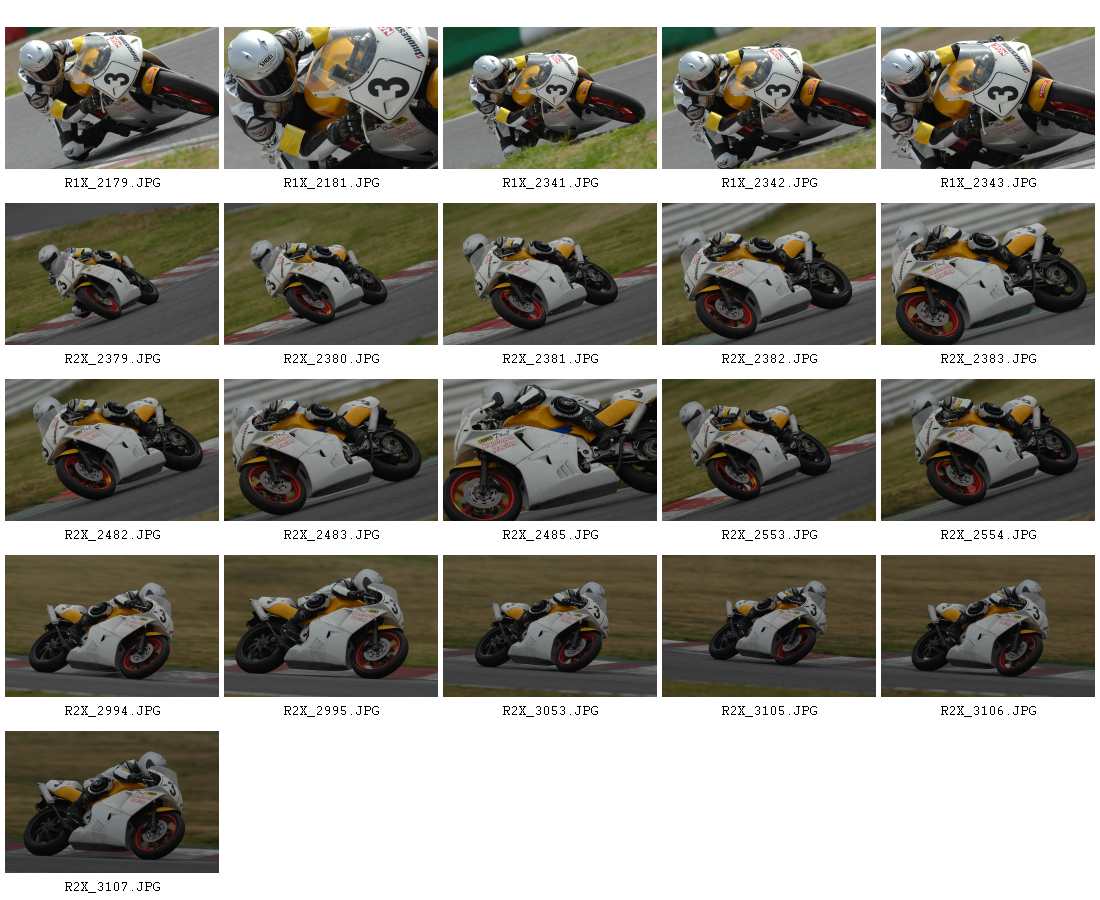Select the R2X_3053.JPG image
Screen dimensions: 1100x900
coord(550,626)
